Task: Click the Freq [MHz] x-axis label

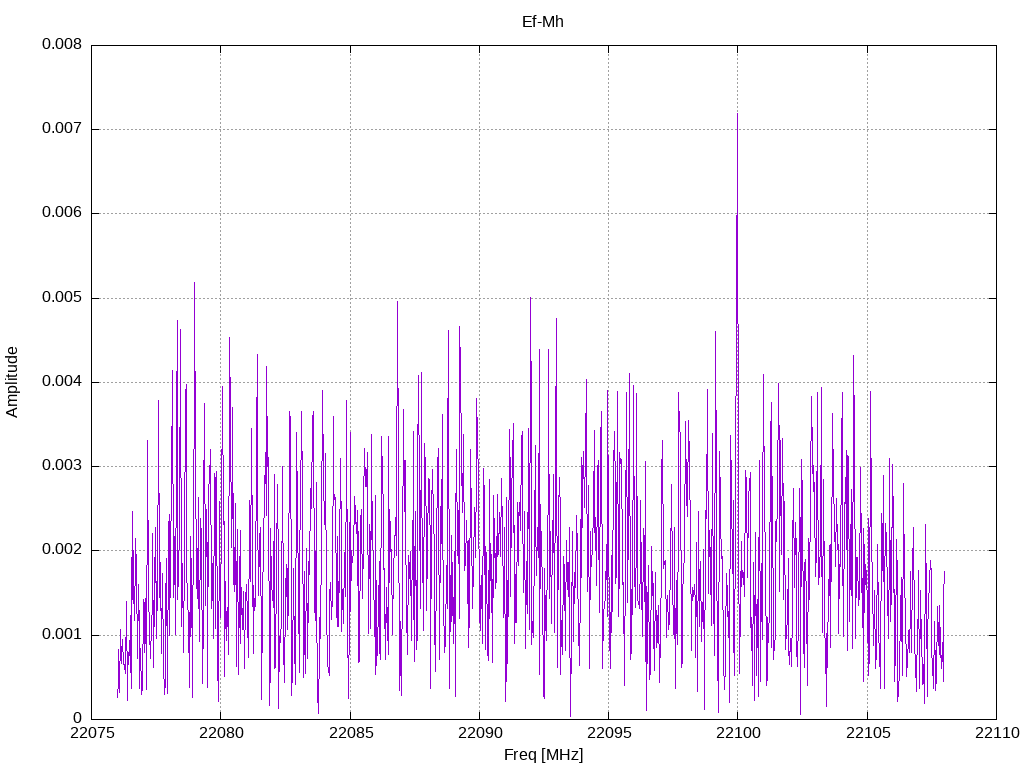Action: coord(543,755)
